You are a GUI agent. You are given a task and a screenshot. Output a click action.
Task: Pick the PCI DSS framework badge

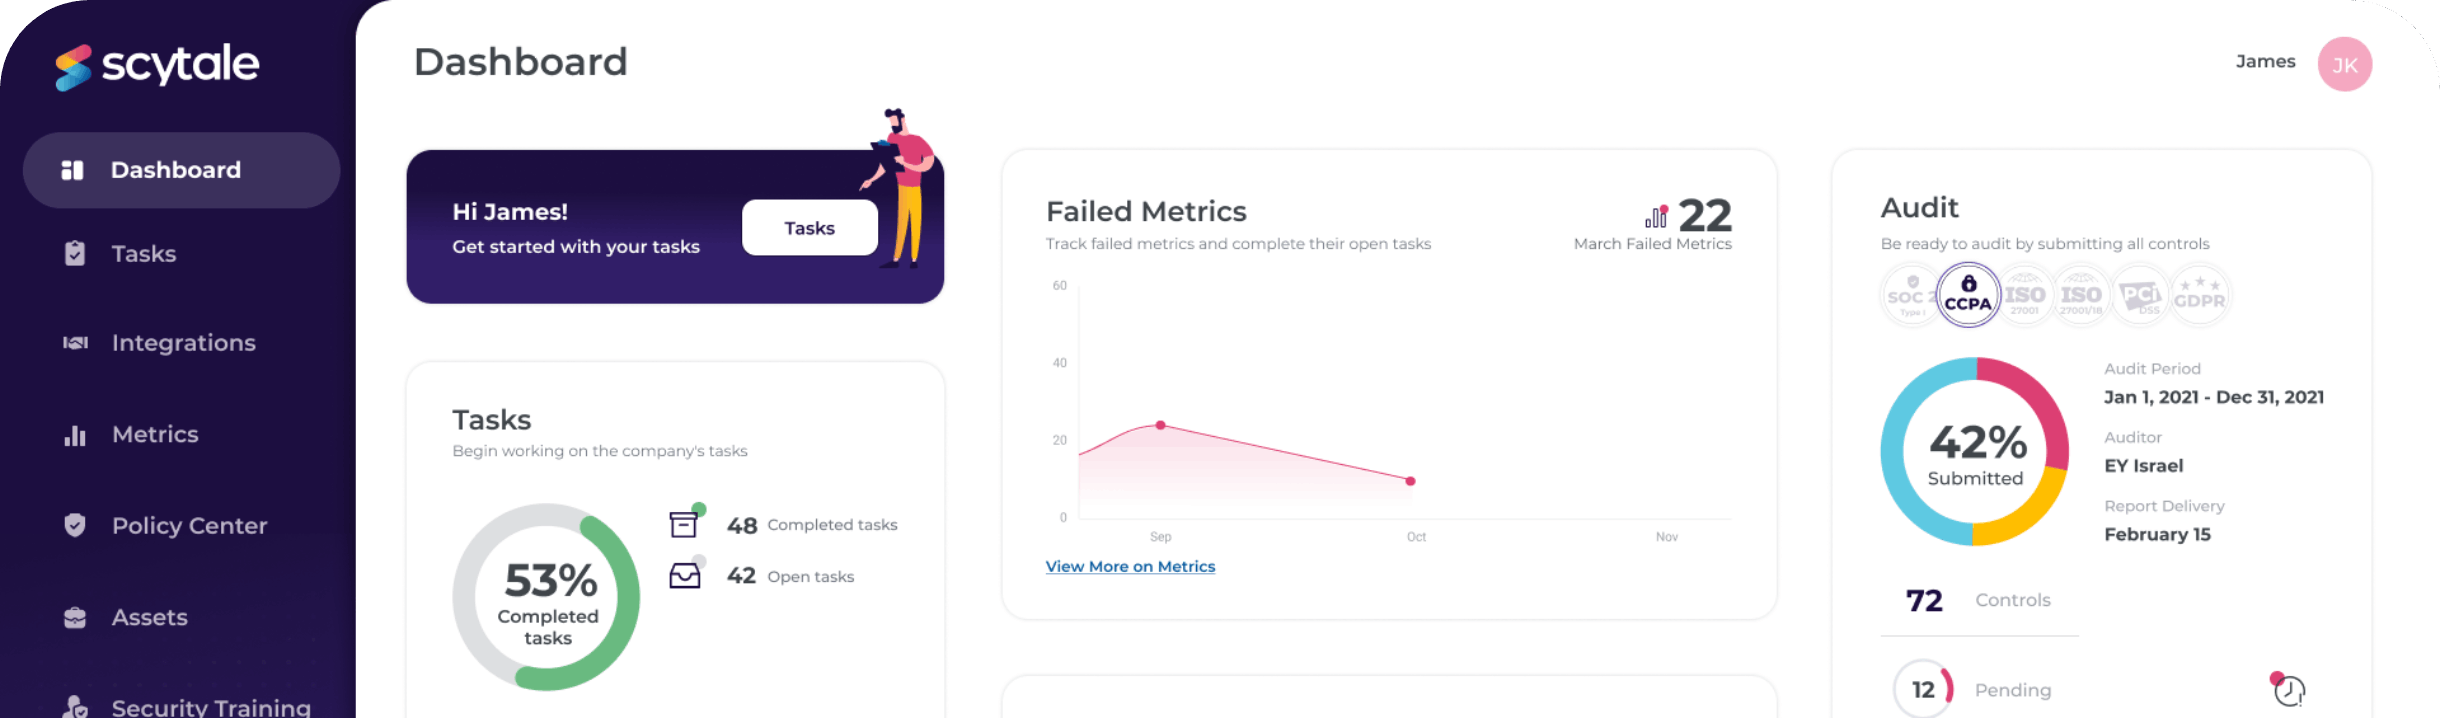(x=2140, y=296)
